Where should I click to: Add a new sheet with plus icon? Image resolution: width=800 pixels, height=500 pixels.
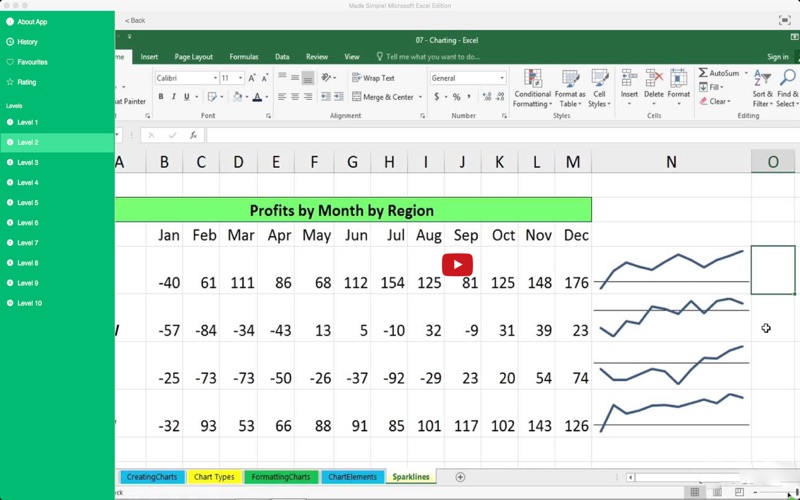[x=460, y=477]
